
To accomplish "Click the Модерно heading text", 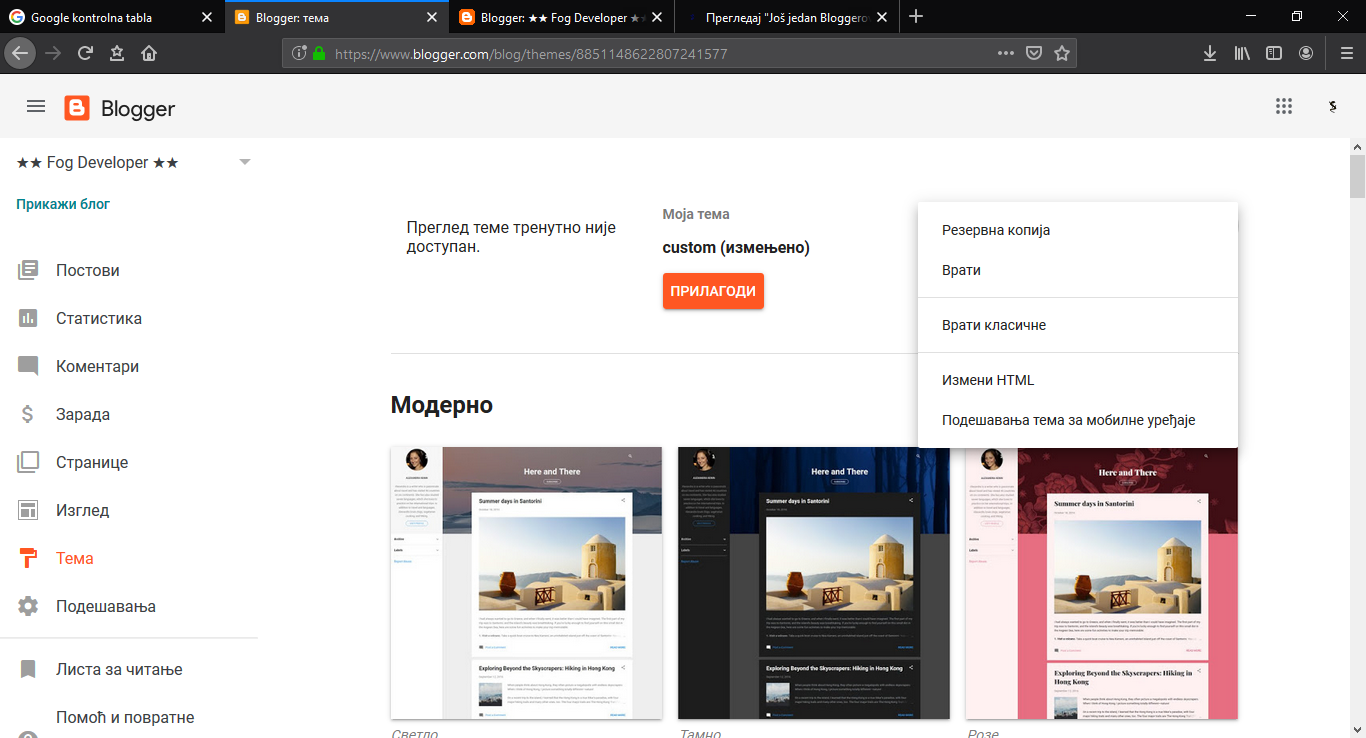I will click(x=442, y=405).
